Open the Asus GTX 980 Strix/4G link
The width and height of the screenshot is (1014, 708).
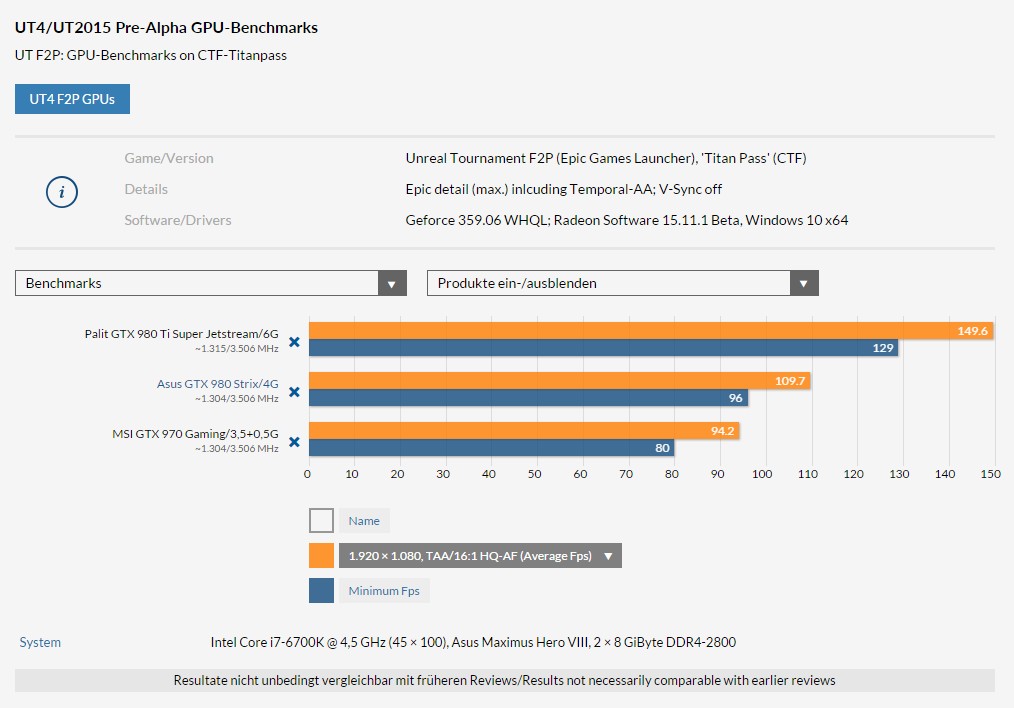point(217,383)
